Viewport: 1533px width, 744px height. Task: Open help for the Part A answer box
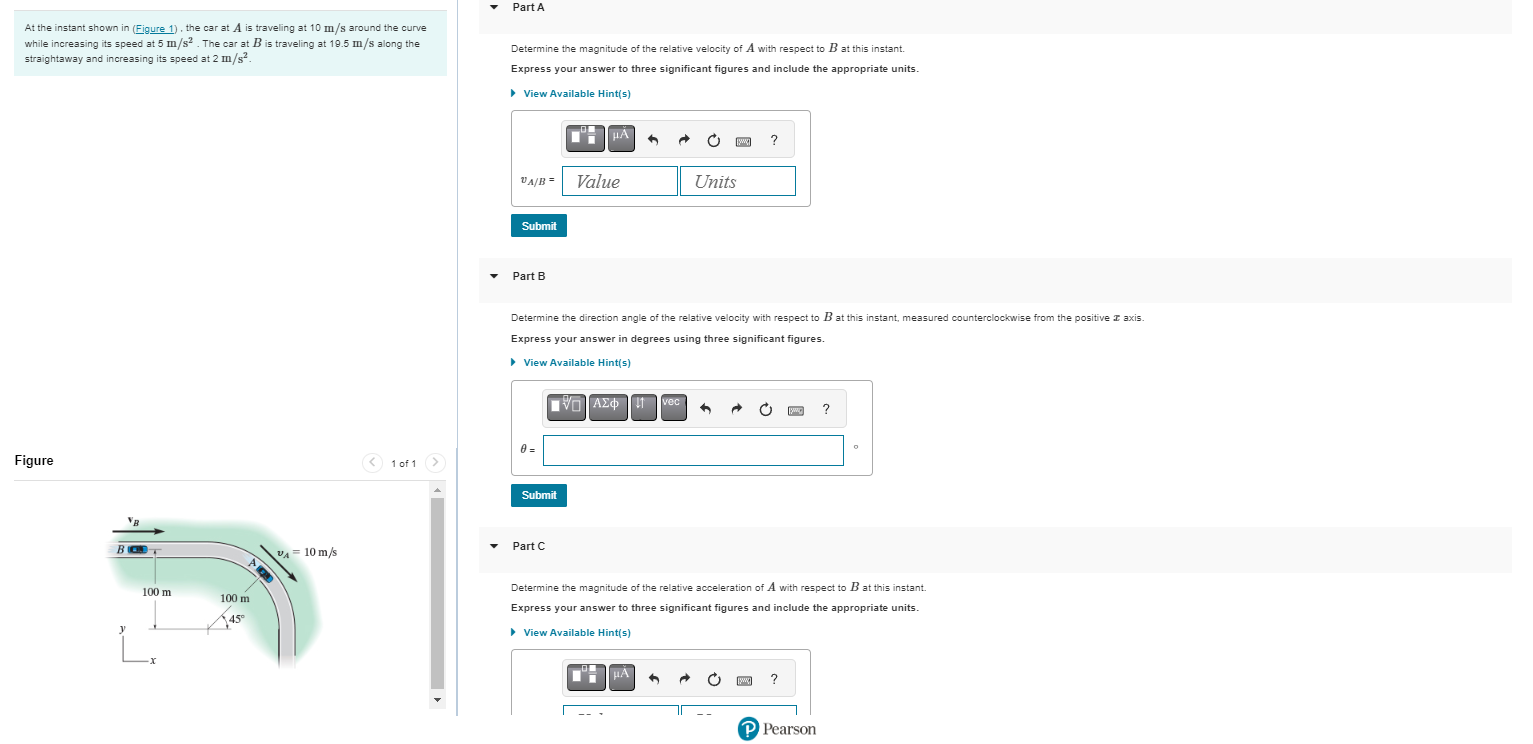click(x=774, y=141)
